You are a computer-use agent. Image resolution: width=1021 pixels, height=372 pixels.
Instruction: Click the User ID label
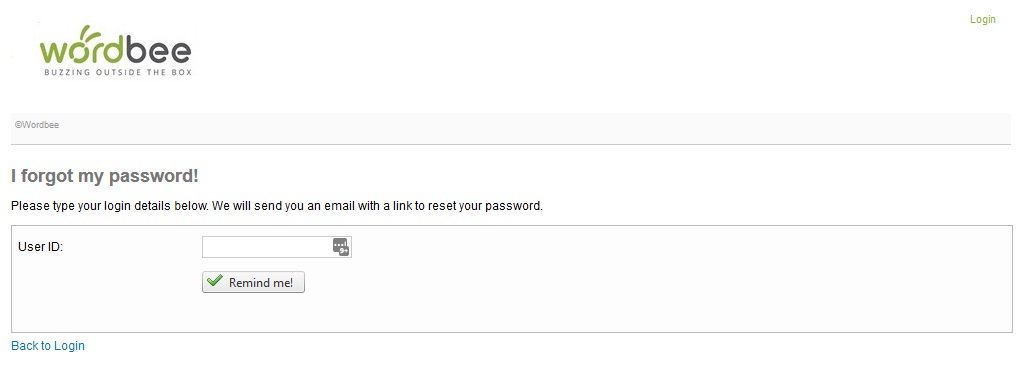(x=40, y=247)
